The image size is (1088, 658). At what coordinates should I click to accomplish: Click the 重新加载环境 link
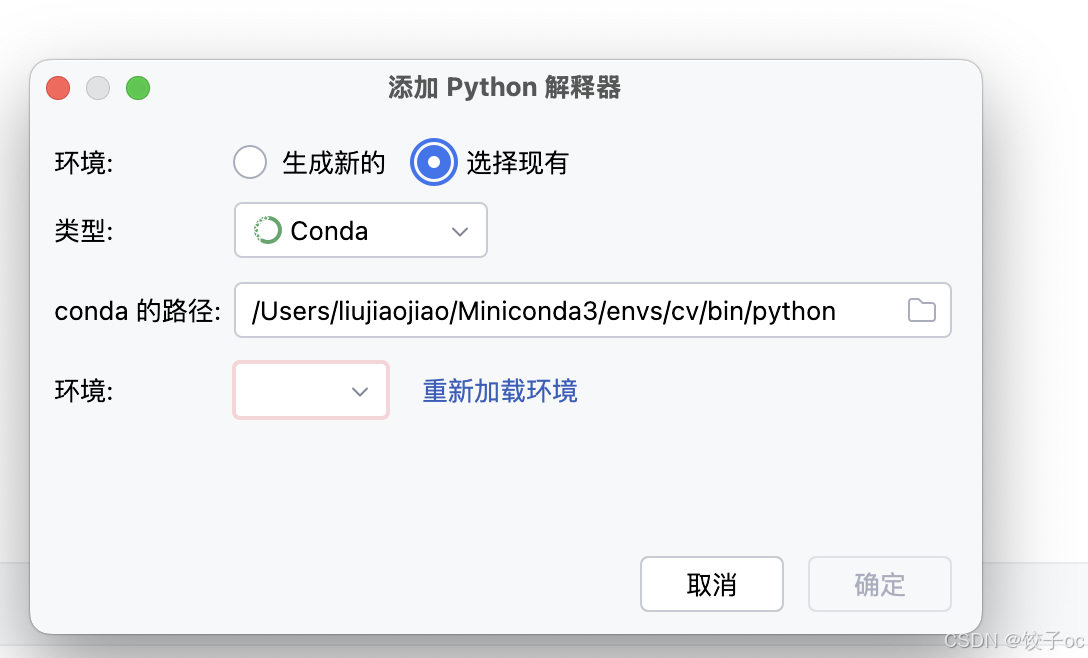(x=498, y=392)
